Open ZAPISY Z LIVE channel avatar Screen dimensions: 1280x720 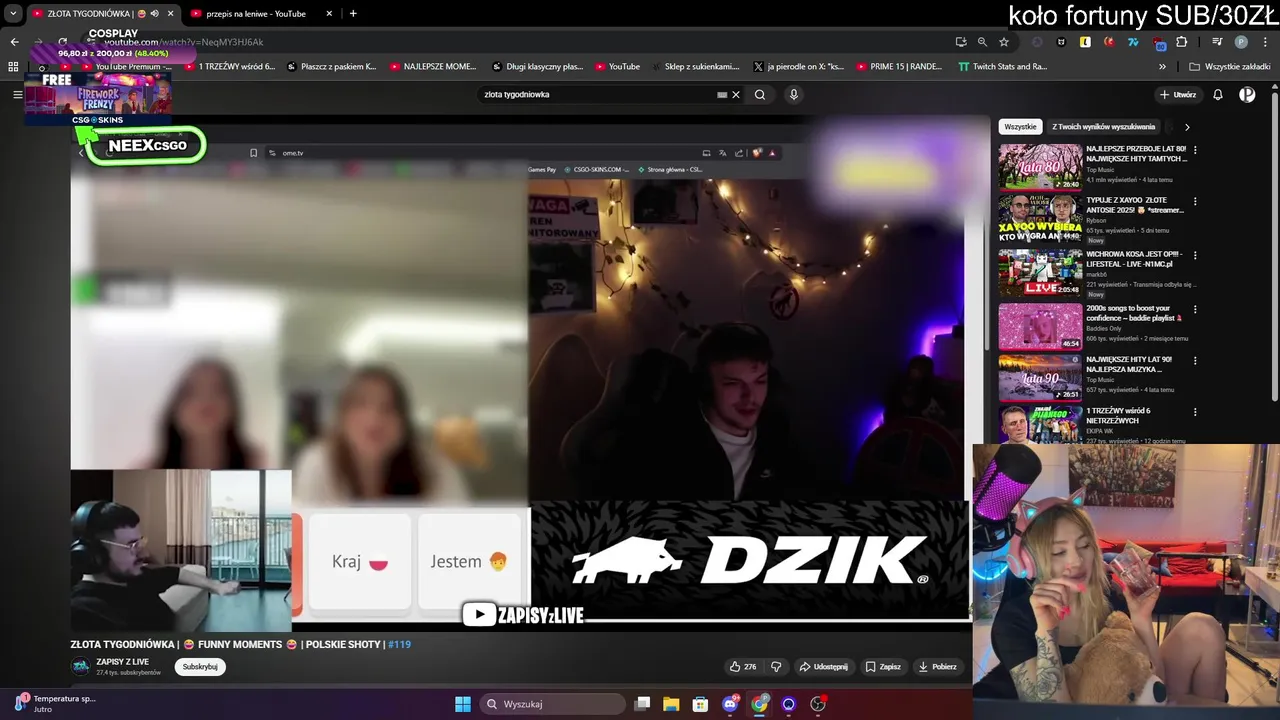(80, 666)
